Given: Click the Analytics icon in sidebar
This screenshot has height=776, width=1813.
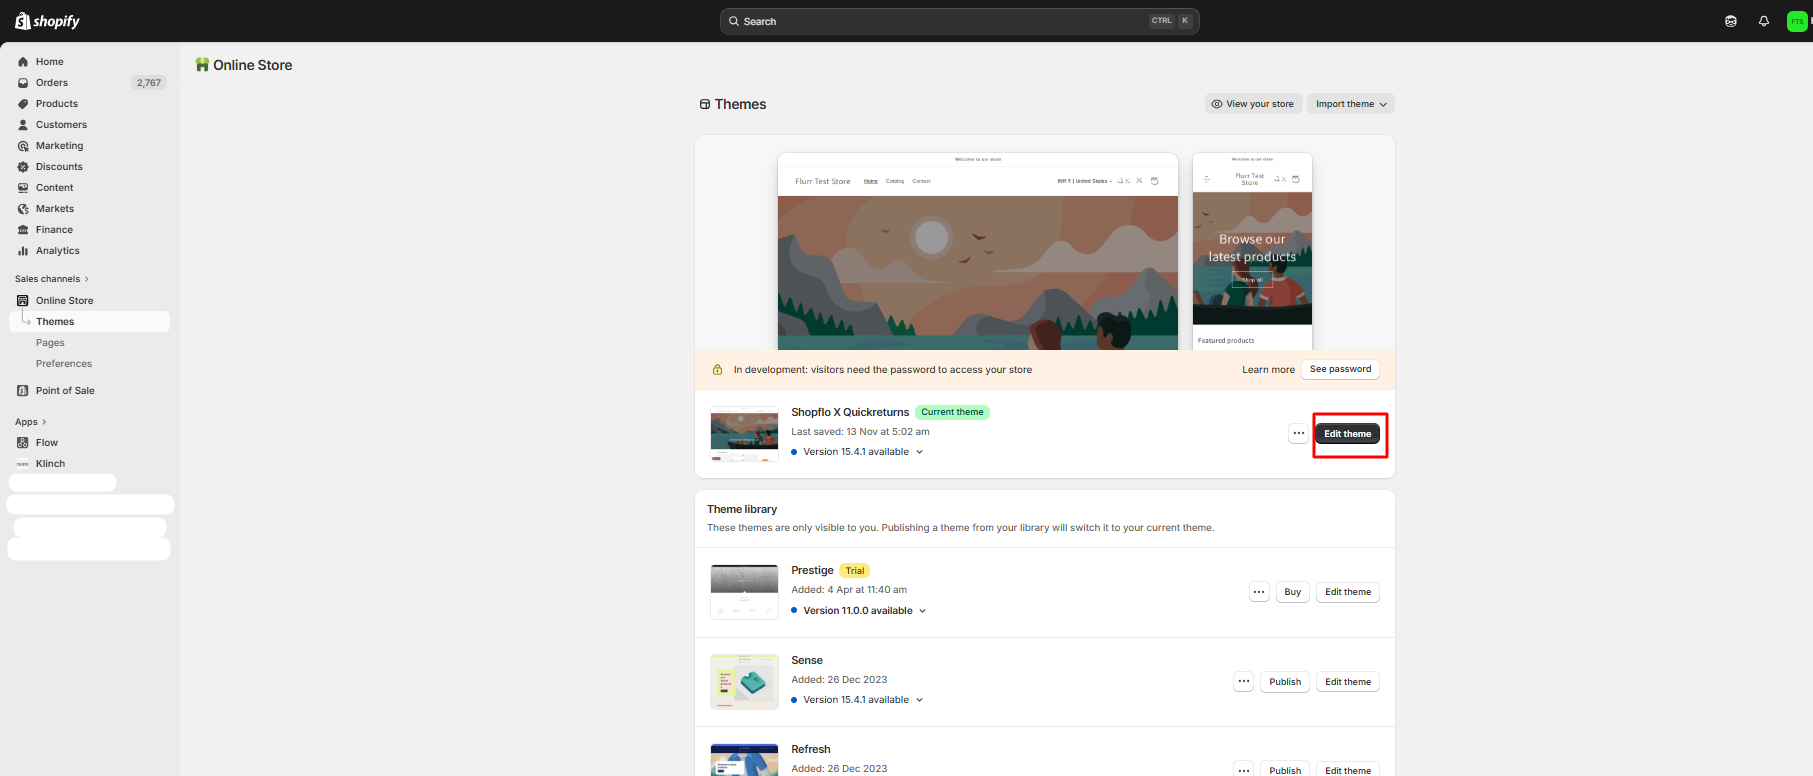Looking at the screenshot, I should pyautogui.click(x=23, y=251).
